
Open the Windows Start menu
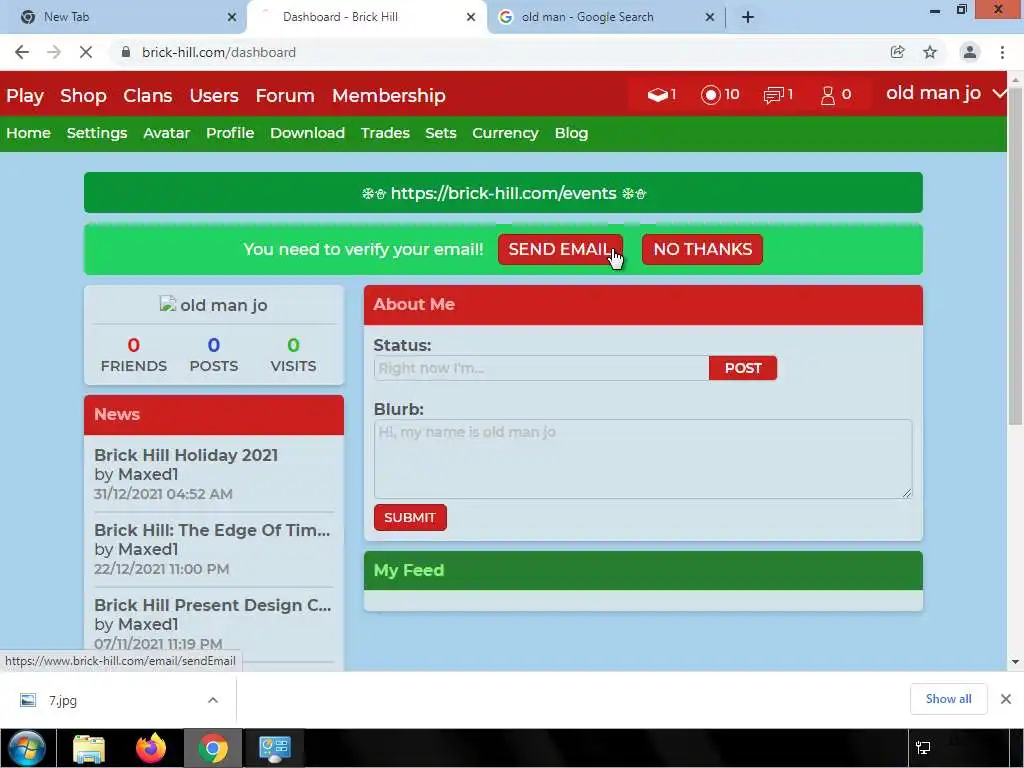(27, 748)
